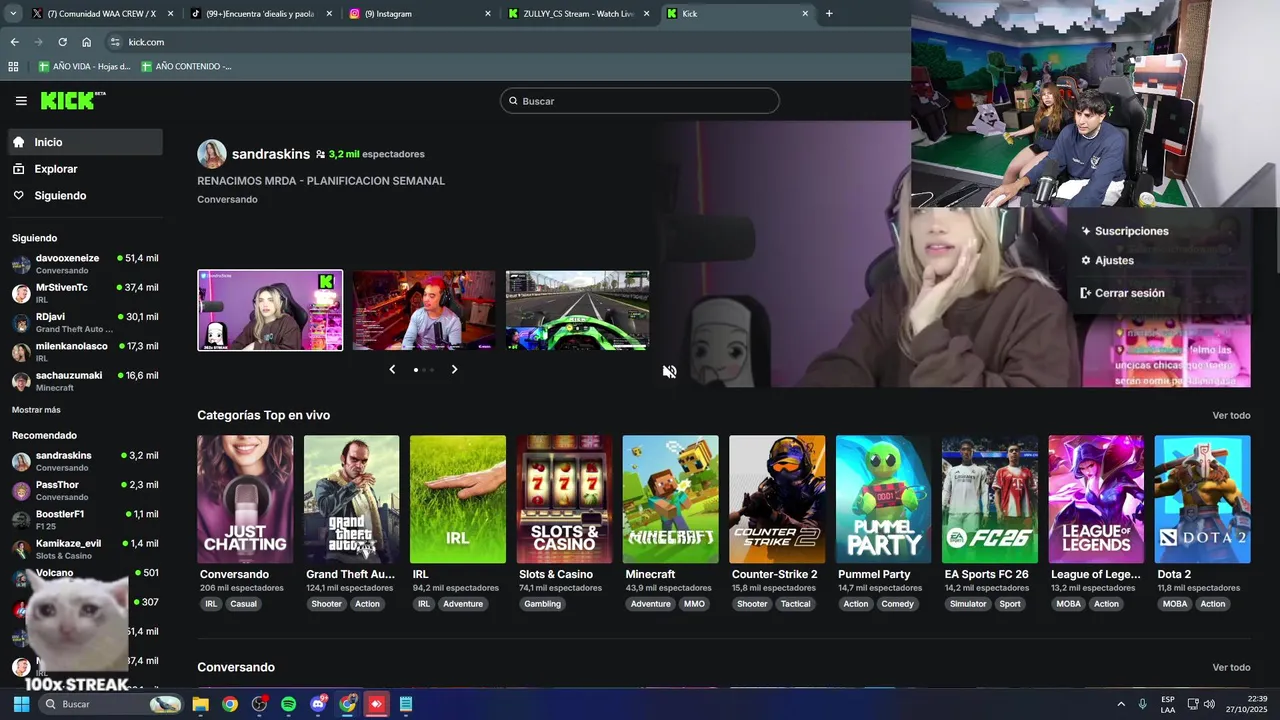Open AÑO VIDA bookmark
This screenshot has height=720, width=1280.
[x=84, y=66]
